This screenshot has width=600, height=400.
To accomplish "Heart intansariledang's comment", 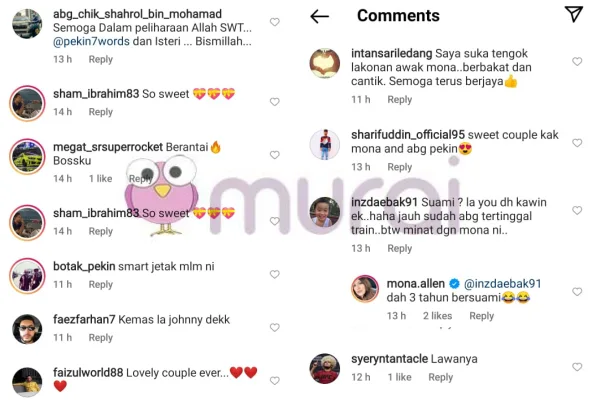I will [577, 61].
